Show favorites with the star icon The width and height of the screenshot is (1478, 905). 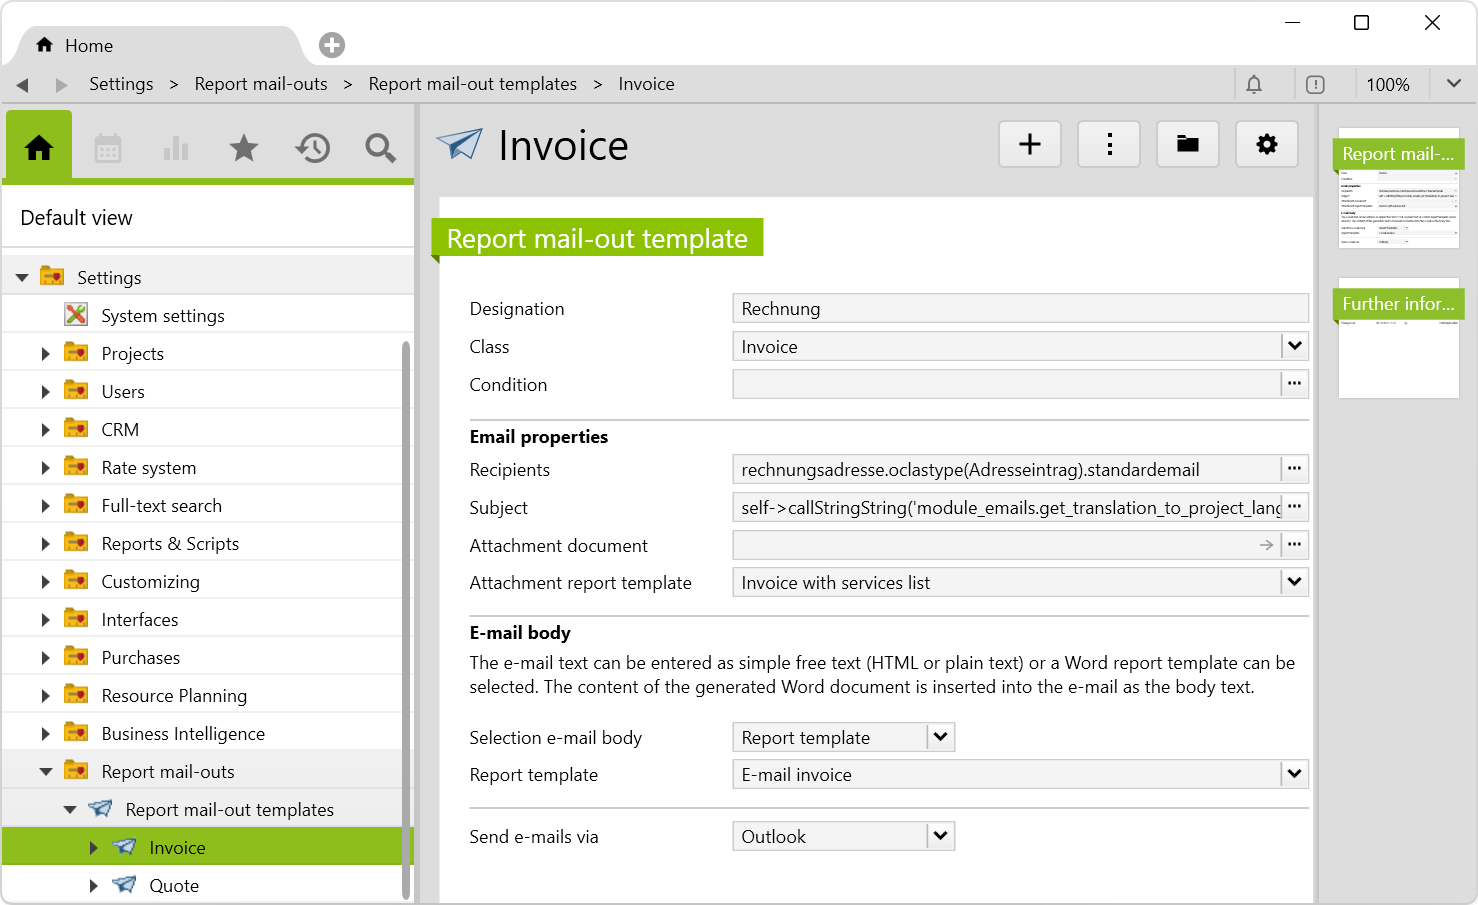244,149
